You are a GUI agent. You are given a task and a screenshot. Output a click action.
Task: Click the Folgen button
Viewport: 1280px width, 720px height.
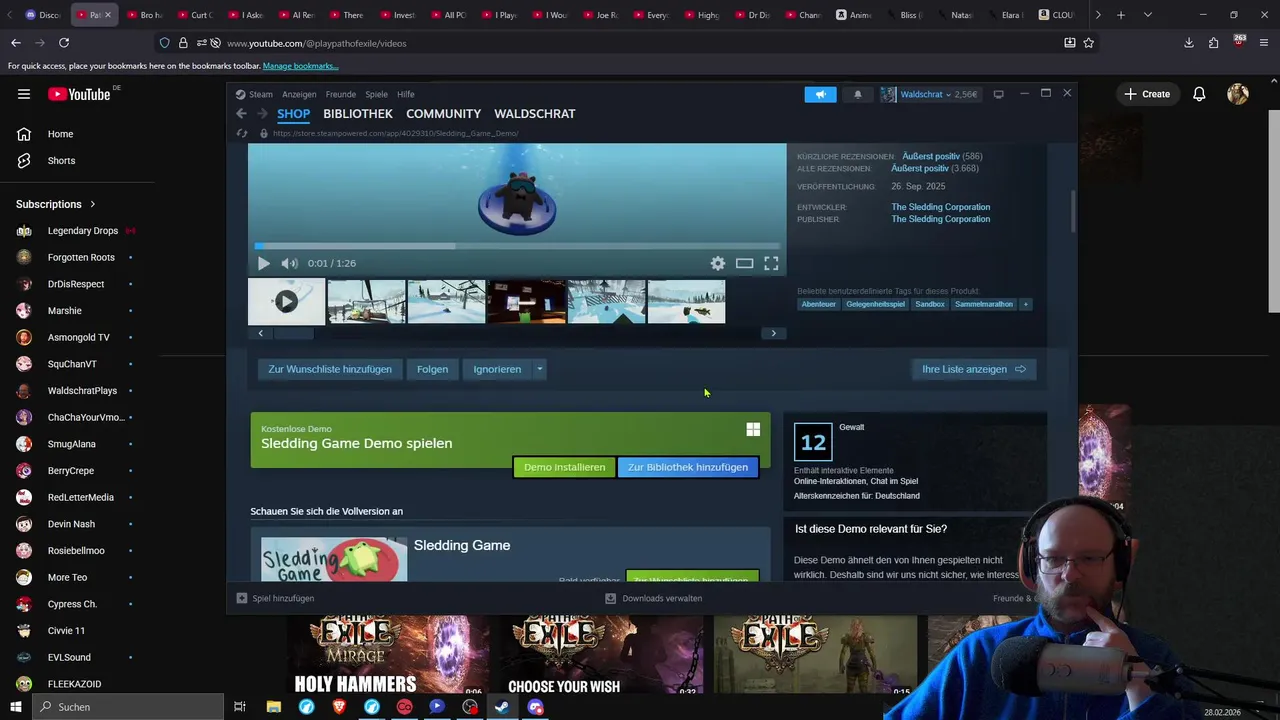click(x=432, y=369)
